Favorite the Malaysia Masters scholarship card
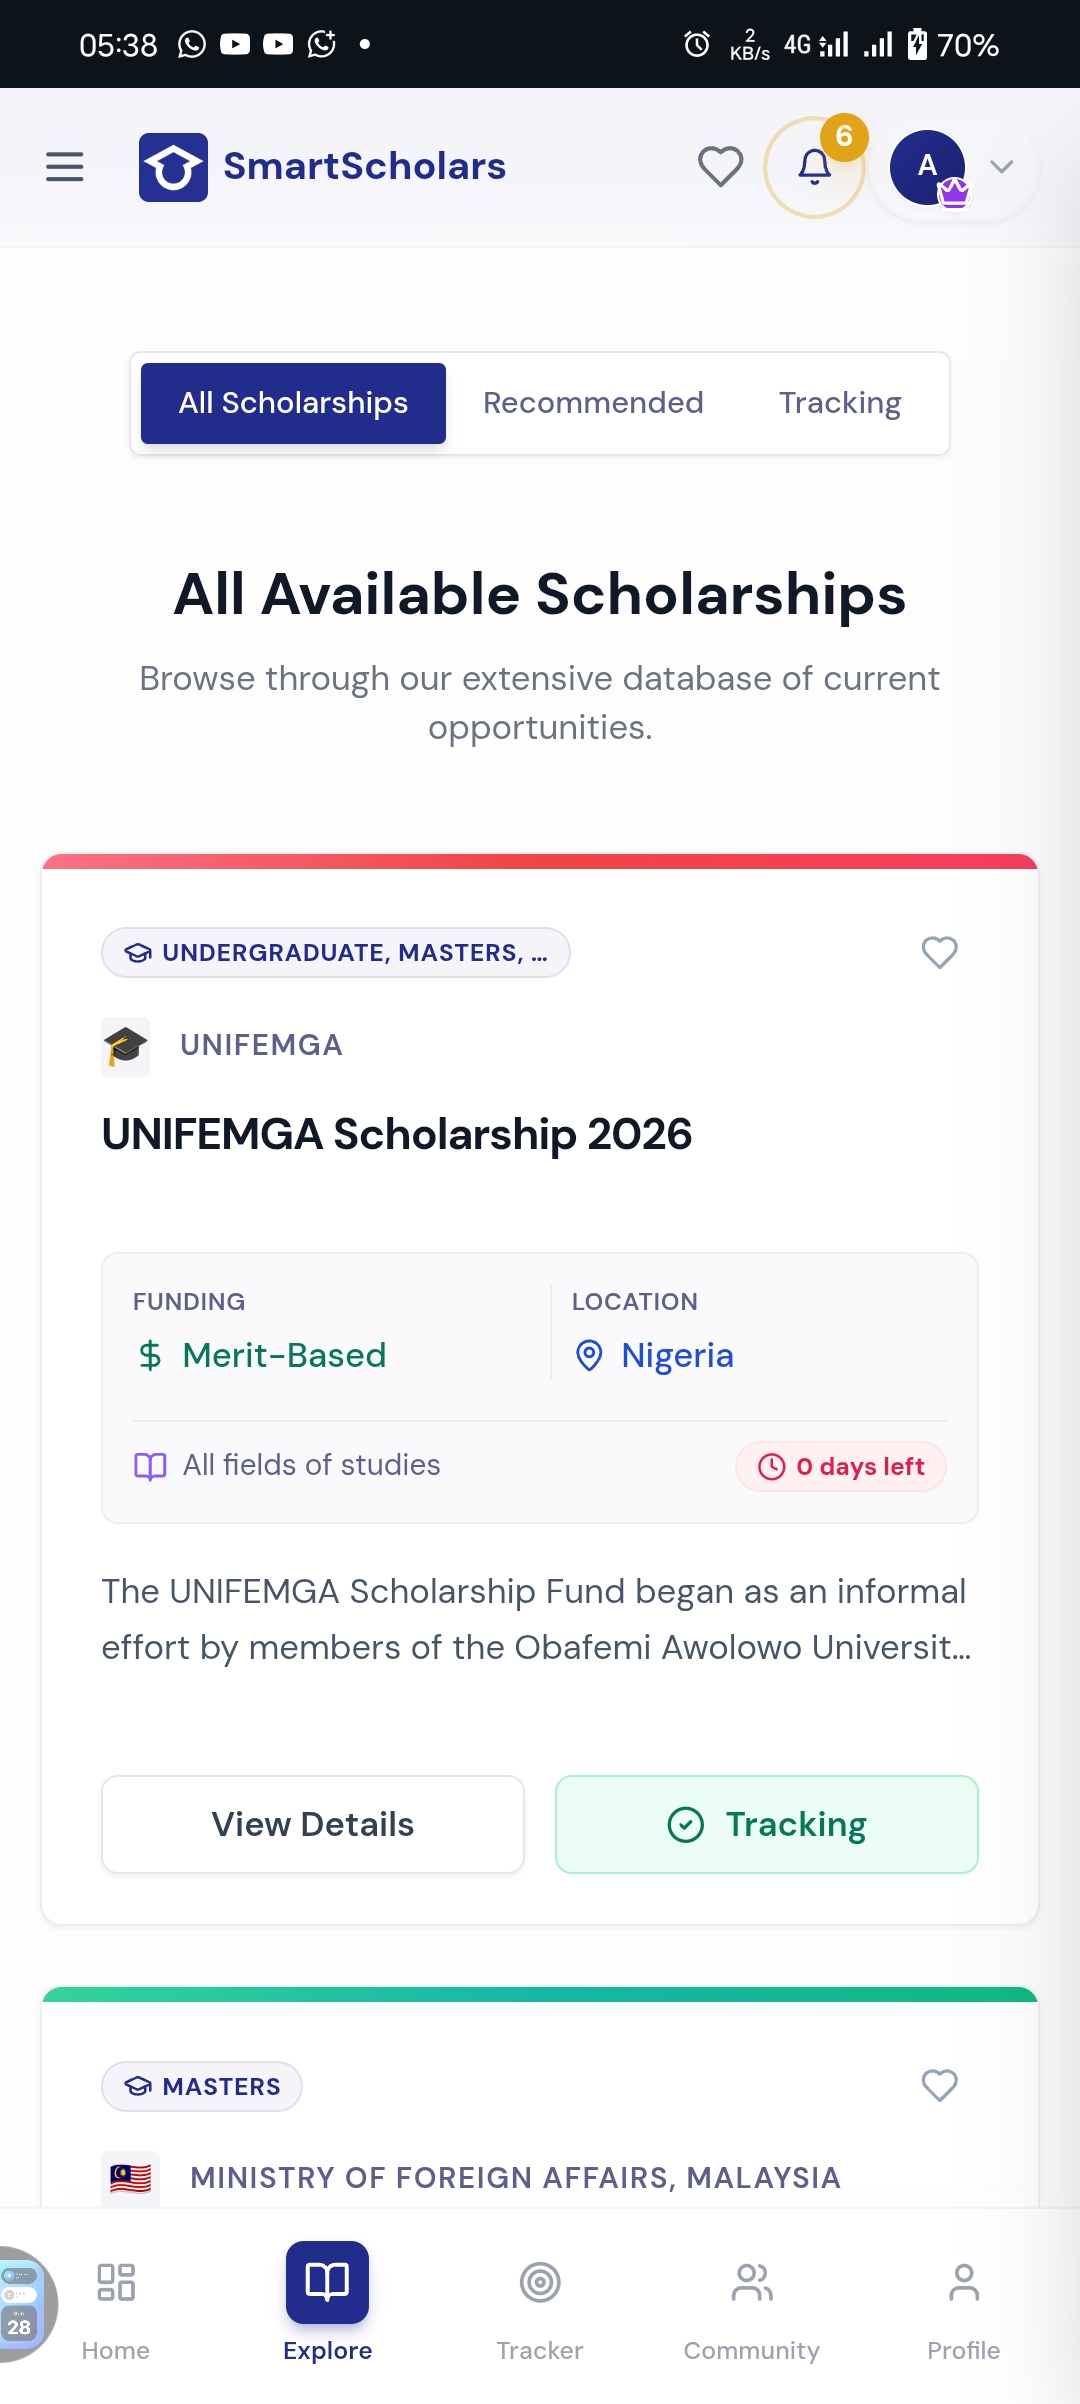This screenshot has height=2404, width=1080. (939, 2085)
